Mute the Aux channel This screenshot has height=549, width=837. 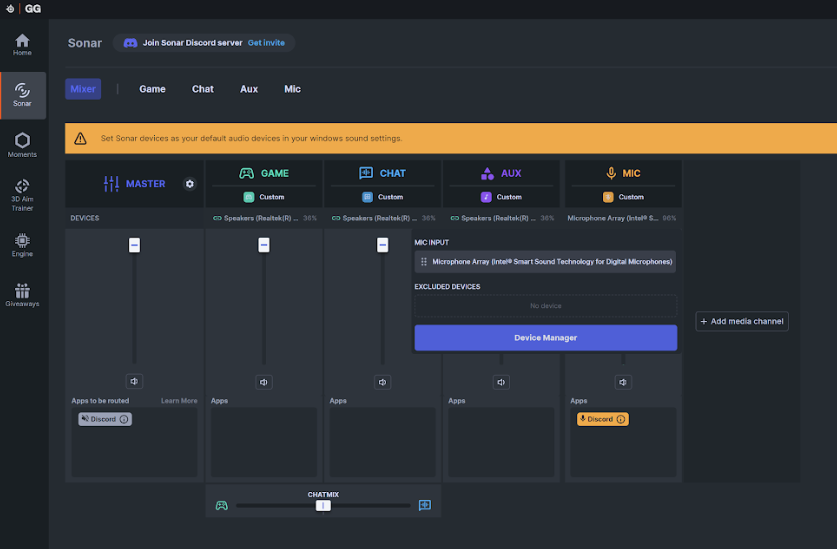[501, 382]
